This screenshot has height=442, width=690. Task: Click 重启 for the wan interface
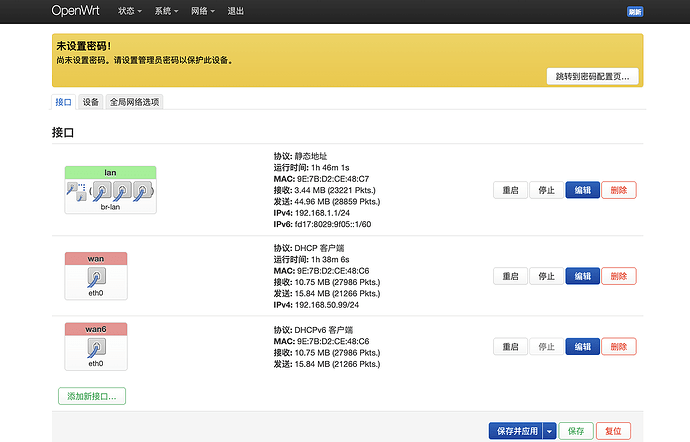coord(510,276)
